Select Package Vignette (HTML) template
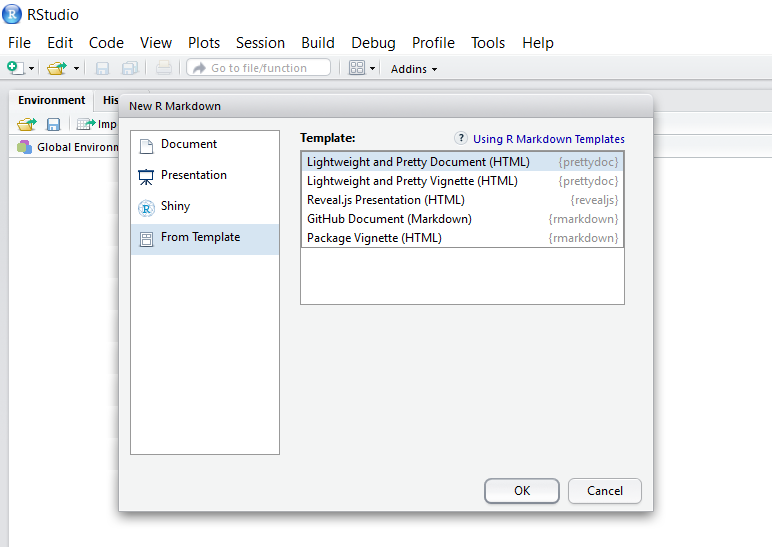 pyautogui.click(x=462, y=238)
